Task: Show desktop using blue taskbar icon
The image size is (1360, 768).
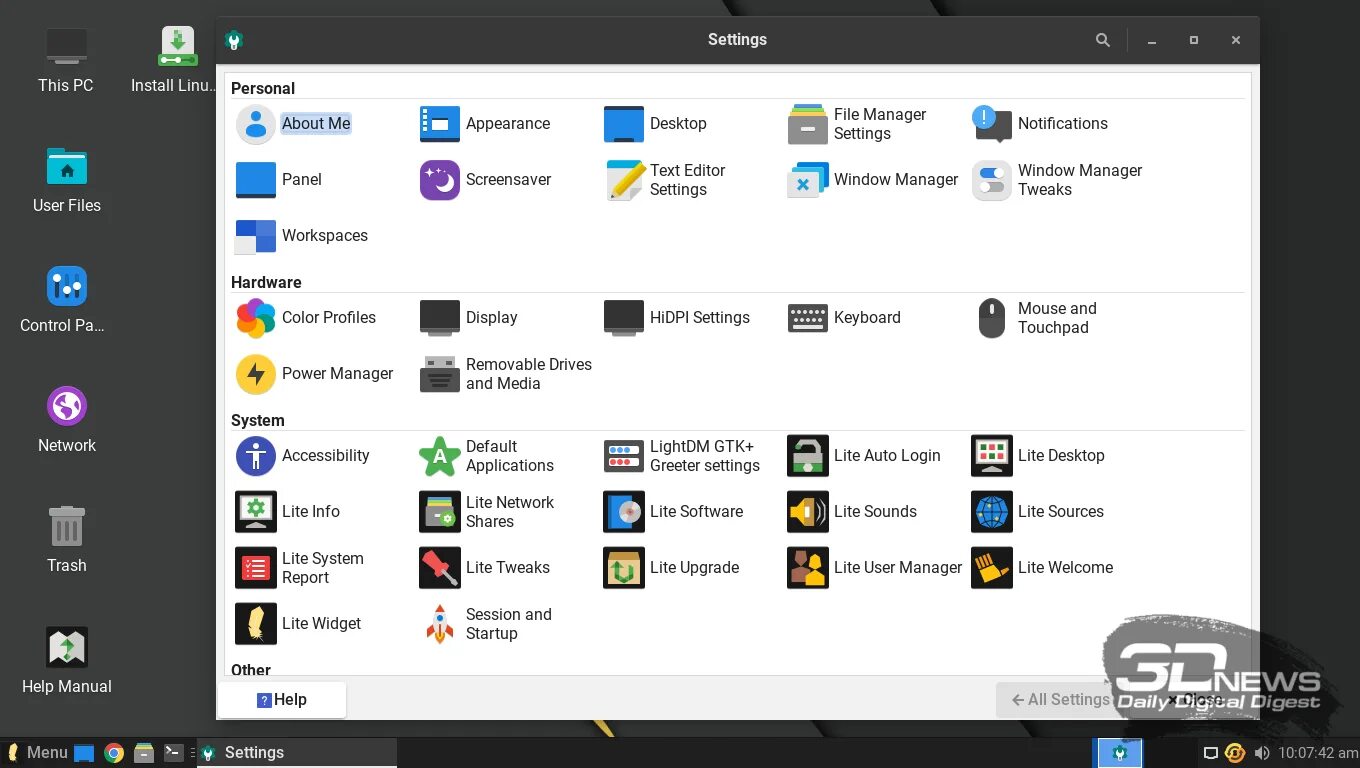Action: point(84,753)
